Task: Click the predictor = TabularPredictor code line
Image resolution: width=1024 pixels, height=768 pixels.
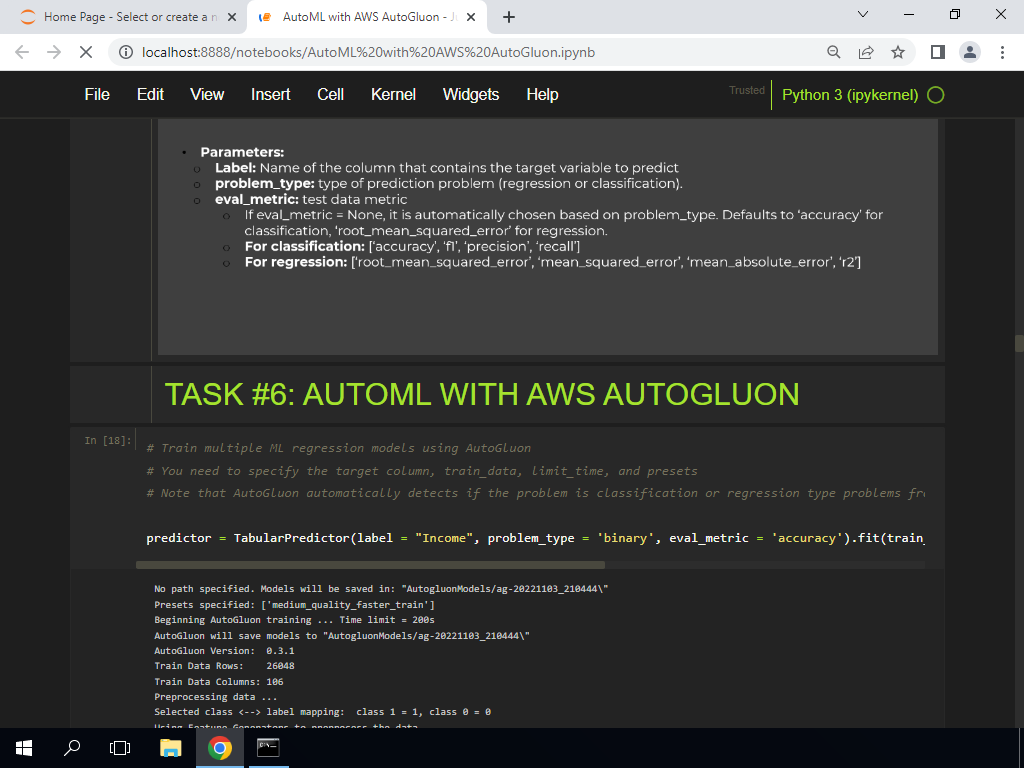Action: pyautogui.click(x=535, y=538)
